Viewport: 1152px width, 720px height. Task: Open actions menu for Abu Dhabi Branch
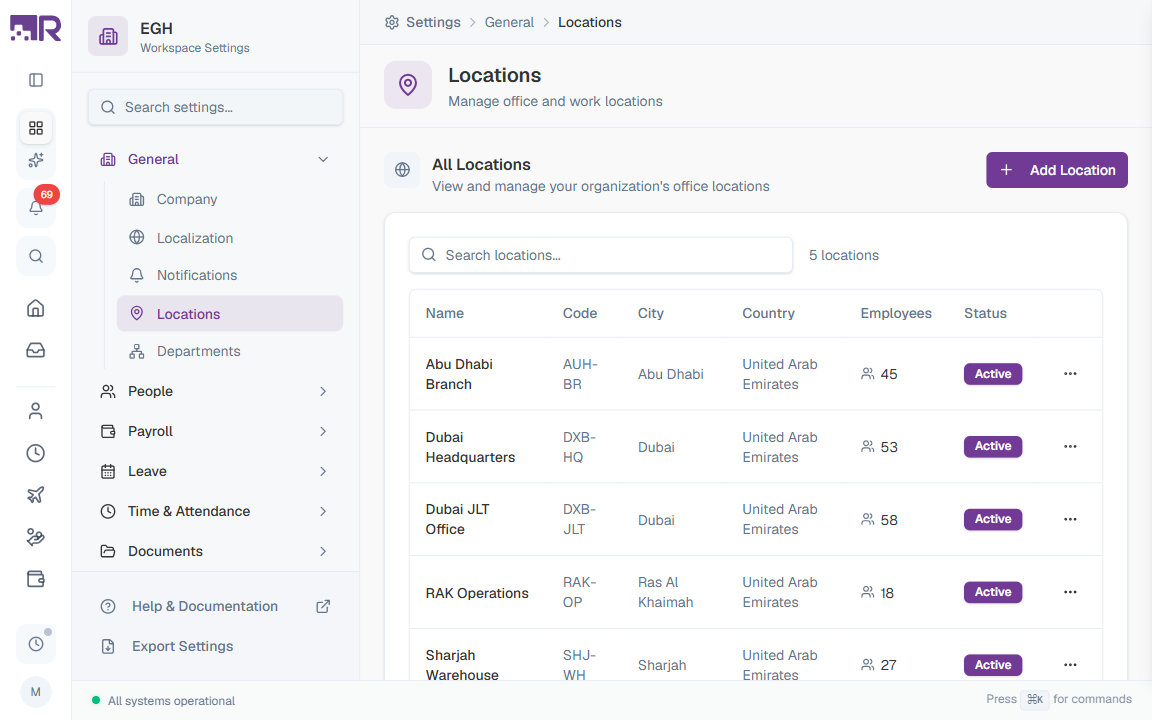point(1070,374)
